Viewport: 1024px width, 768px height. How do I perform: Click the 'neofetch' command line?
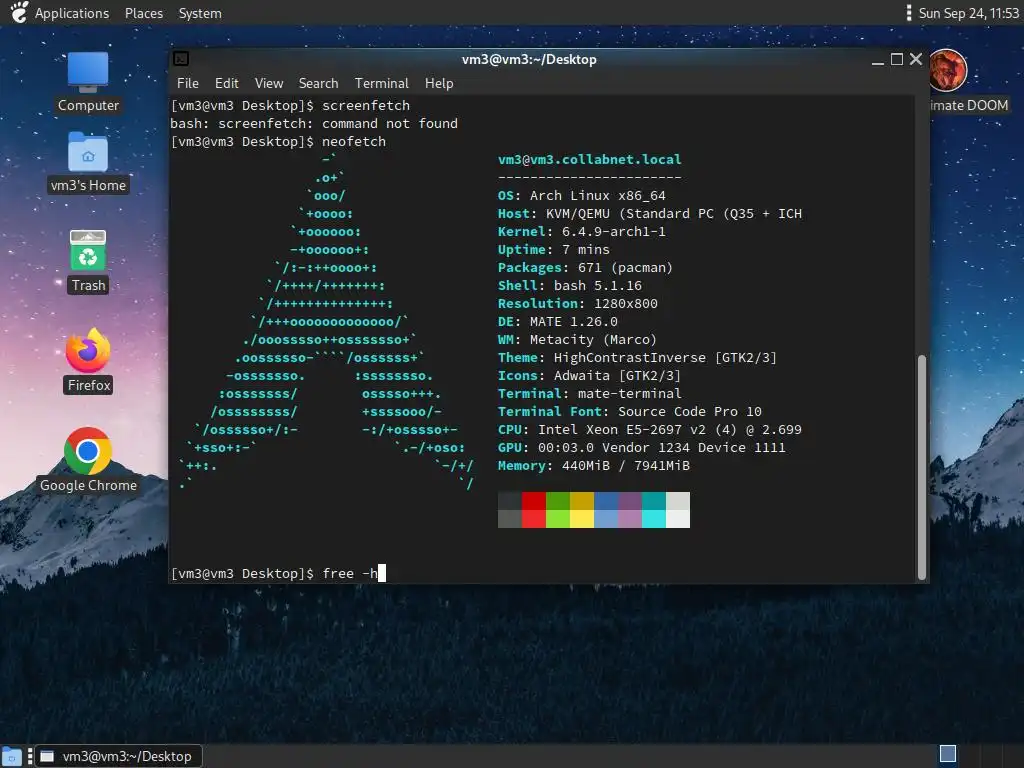pos(278,141)
